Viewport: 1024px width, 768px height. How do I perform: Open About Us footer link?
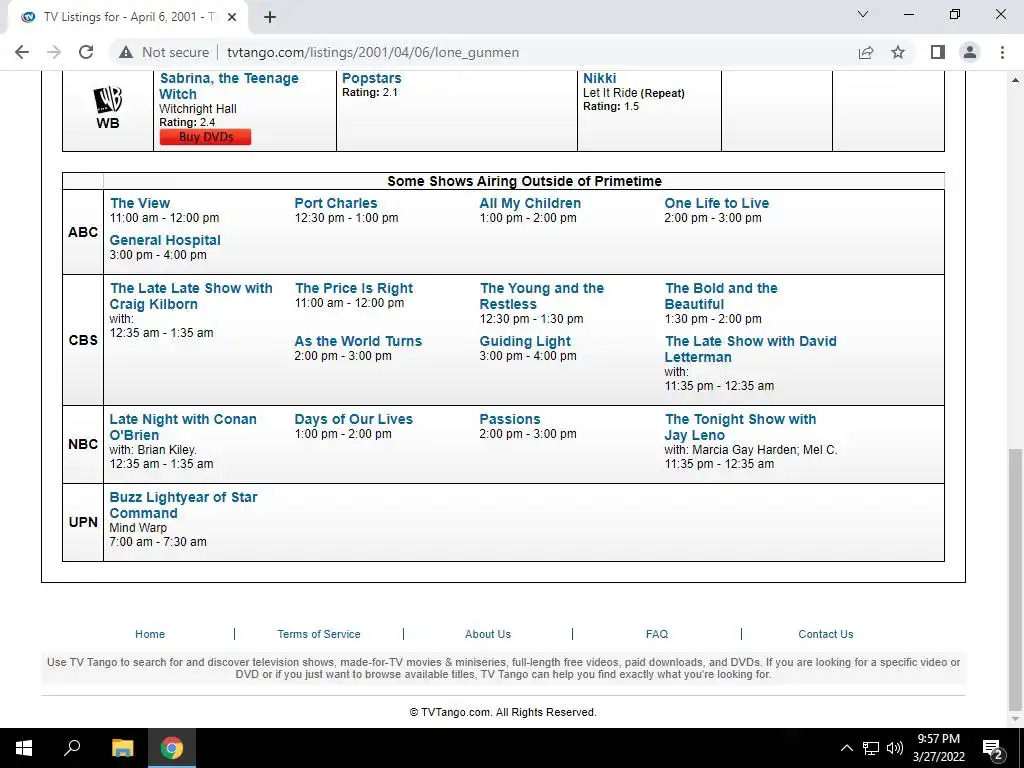click(x=488, y=634)
